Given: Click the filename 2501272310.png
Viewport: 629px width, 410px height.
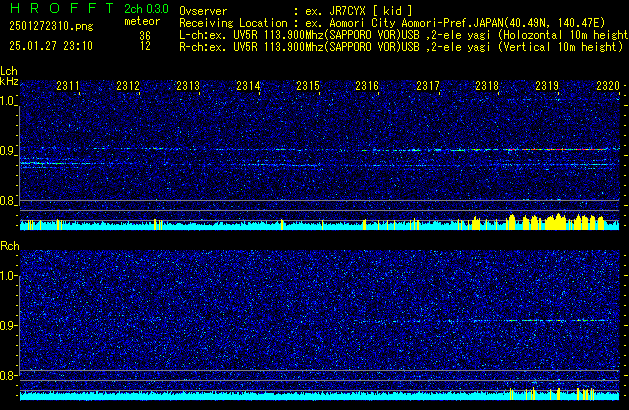Looking at the screenshot, I should pos(51,26).
